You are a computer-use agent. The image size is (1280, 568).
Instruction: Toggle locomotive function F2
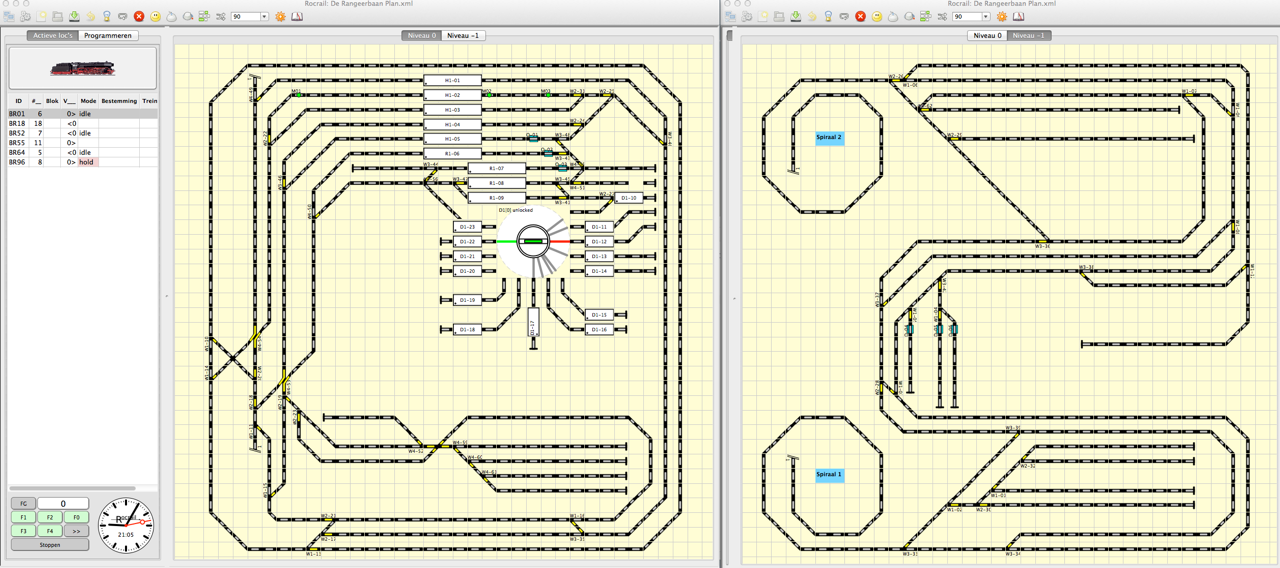49,518
